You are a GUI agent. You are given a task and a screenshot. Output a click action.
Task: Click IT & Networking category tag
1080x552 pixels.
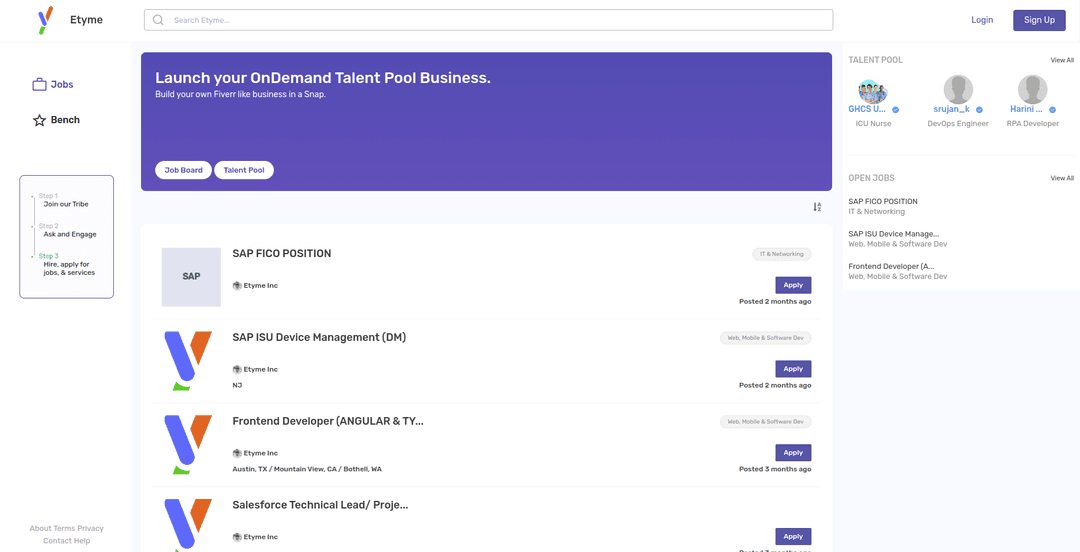[x=781, y=254]
